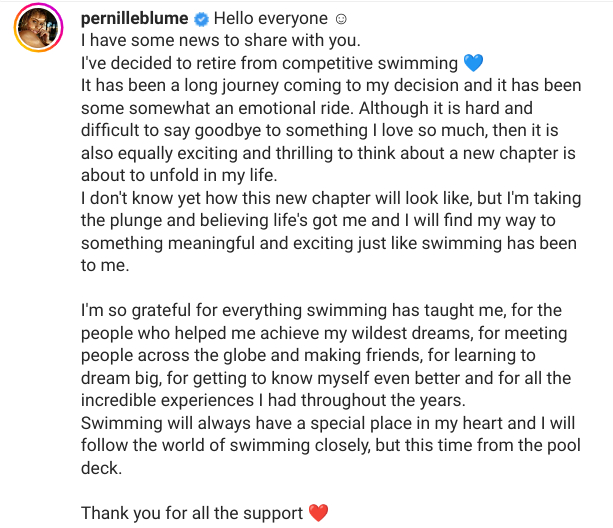
Task: Click the line 'about to unfold in my life.'
Action: click(179, 175)
